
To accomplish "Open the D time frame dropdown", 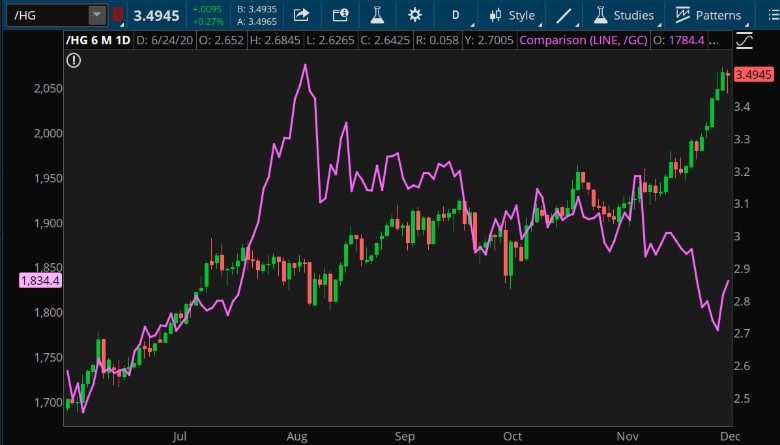I will coord(456,15).
